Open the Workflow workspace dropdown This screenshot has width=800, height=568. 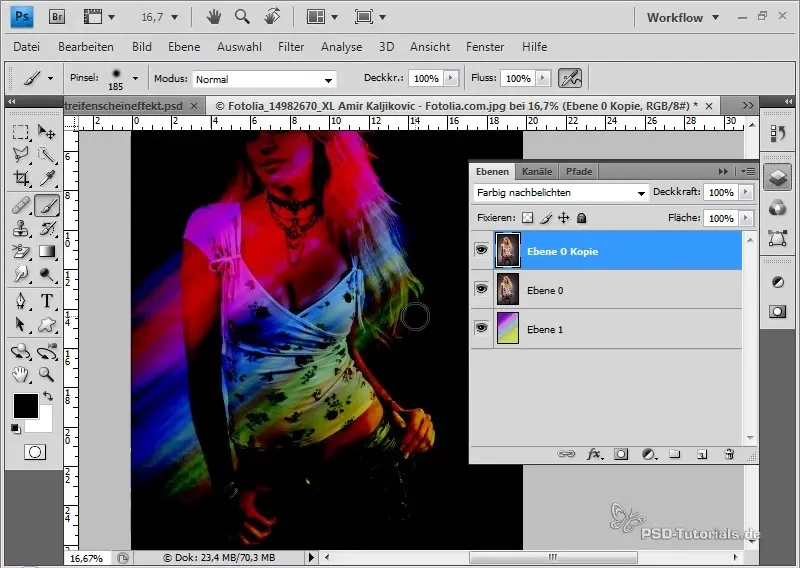click(683, 17)
